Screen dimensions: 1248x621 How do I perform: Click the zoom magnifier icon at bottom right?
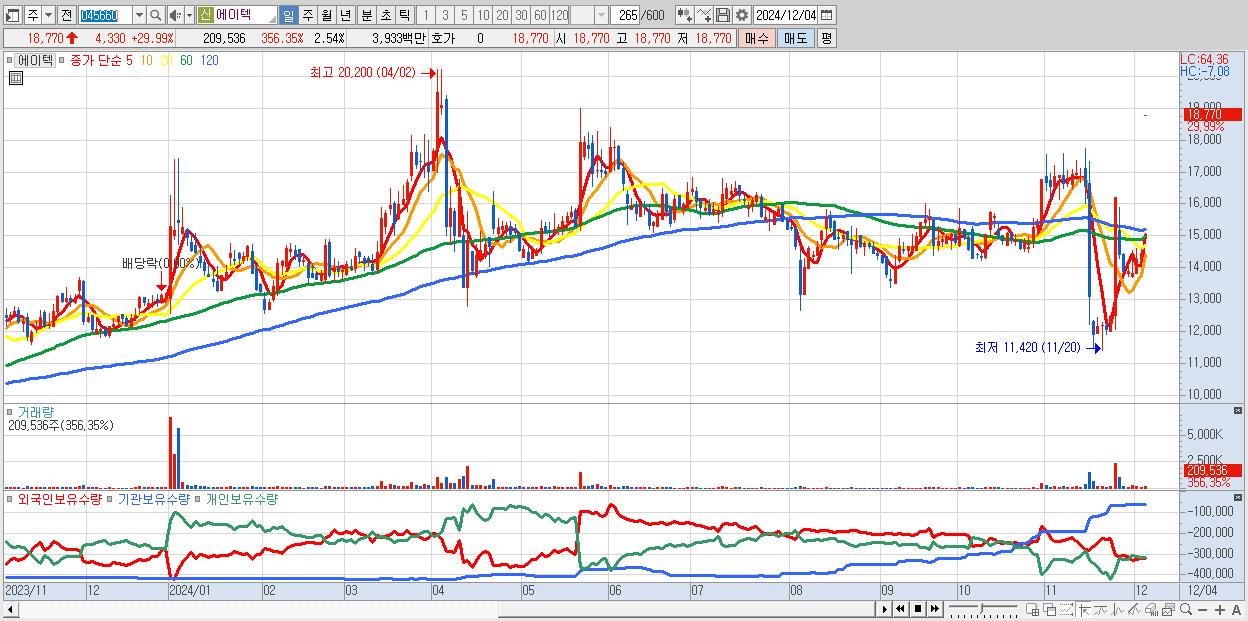(1185, 609)
